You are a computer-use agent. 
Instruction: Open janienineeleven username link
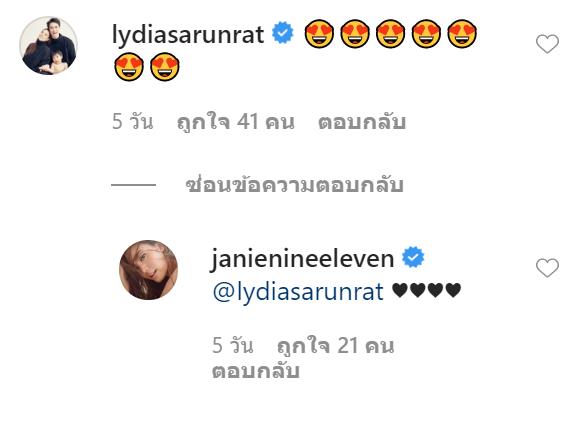tap(303, 258)
